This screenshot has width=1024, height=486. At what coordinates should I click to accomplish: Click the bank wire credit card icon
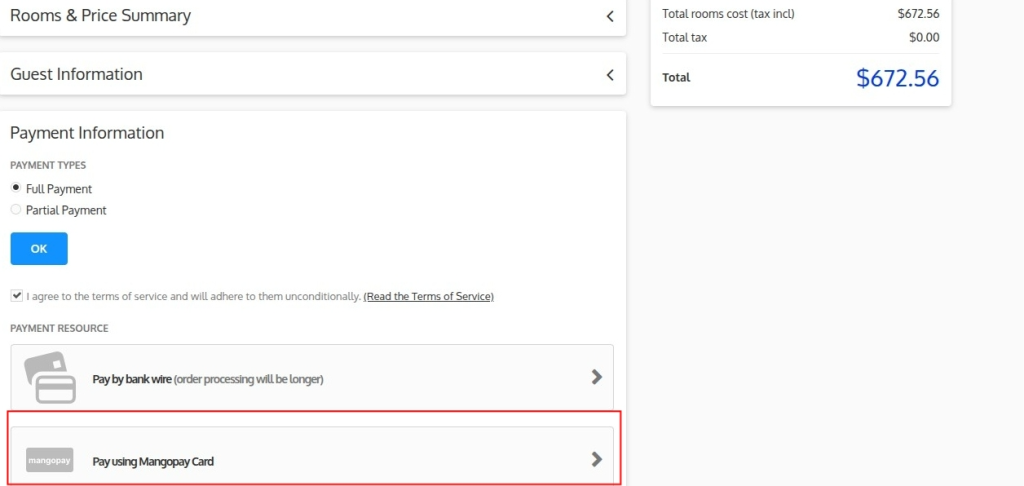pyautogui.click(x=50, y=377)
